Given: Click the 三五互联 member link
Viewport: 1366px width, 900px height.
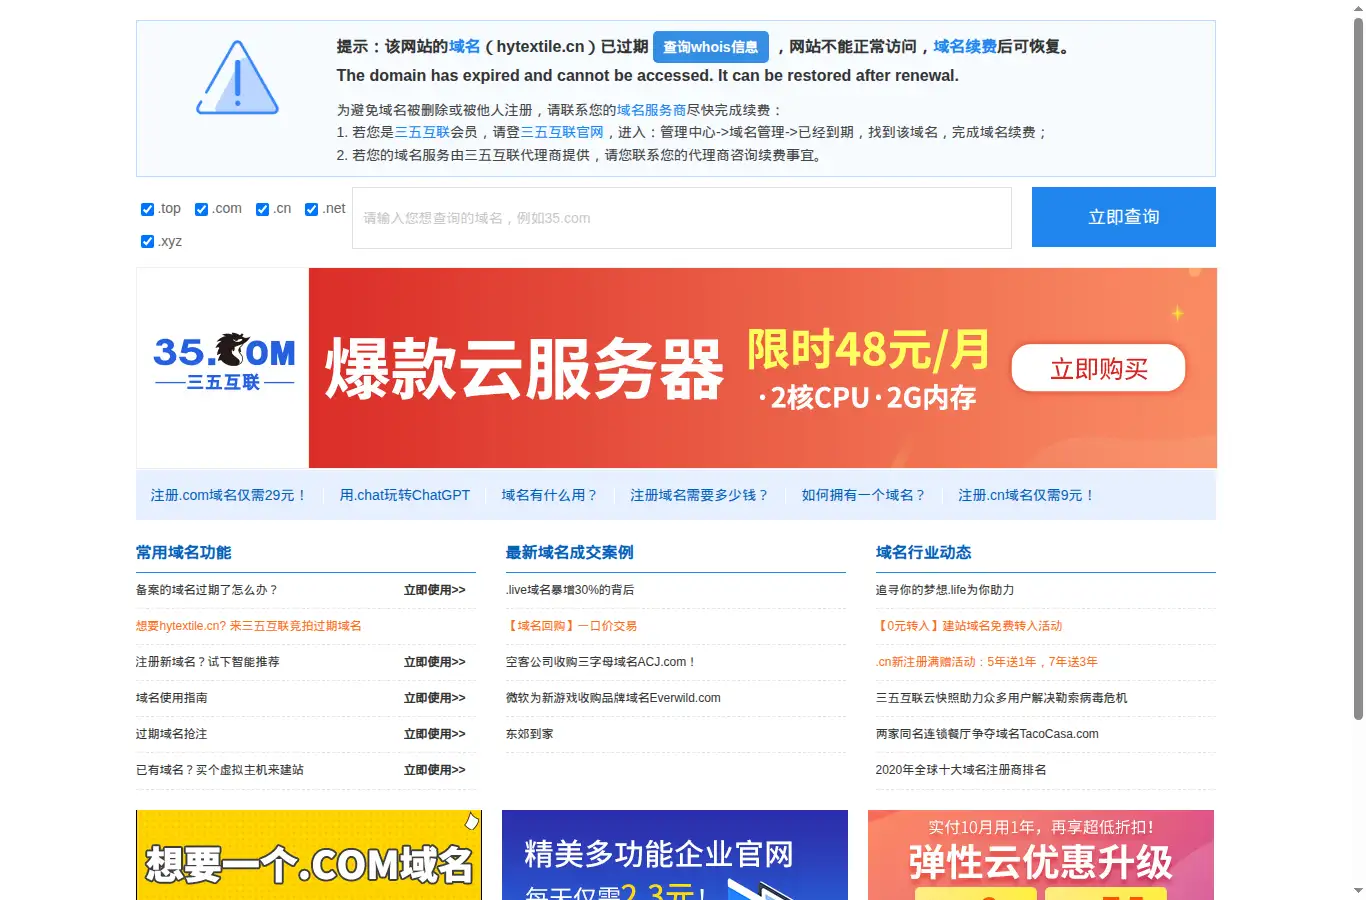Looking at the screenshot, I should point(422,132).
